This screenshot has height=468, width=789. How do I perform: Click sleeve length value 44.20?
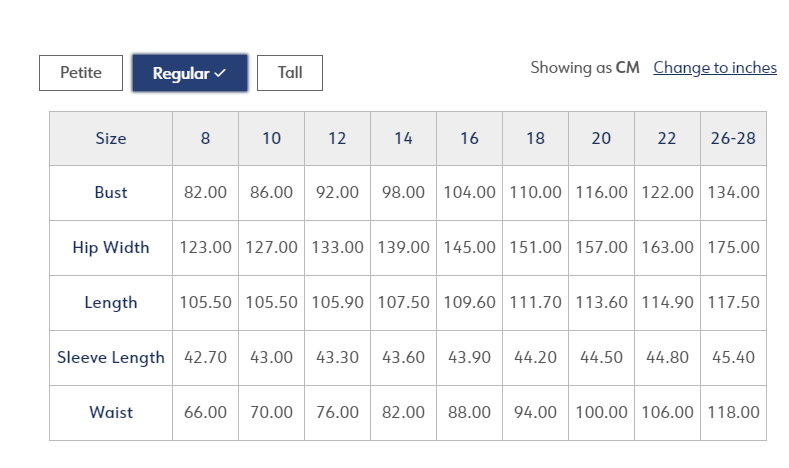[x=535, y=357]
